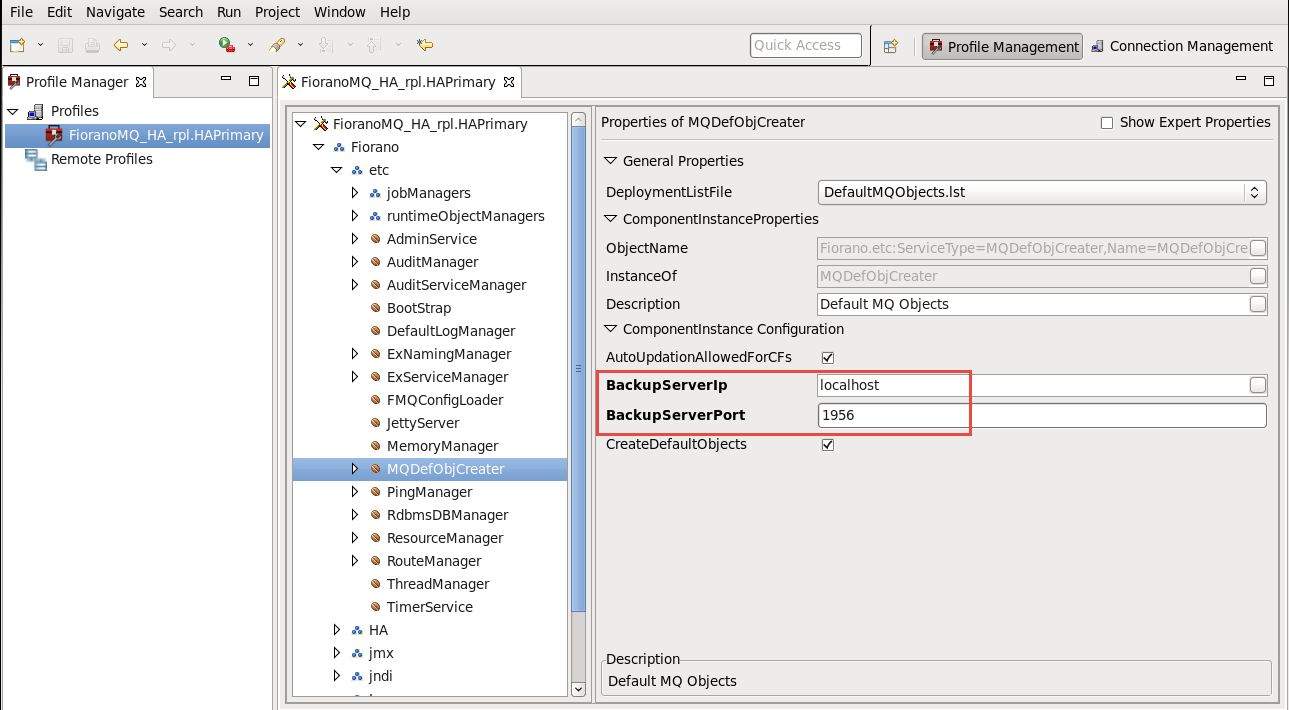This screenshot has height=710, width=1289.
Task: Open the Help menu
Action: [x=395, y=12]
